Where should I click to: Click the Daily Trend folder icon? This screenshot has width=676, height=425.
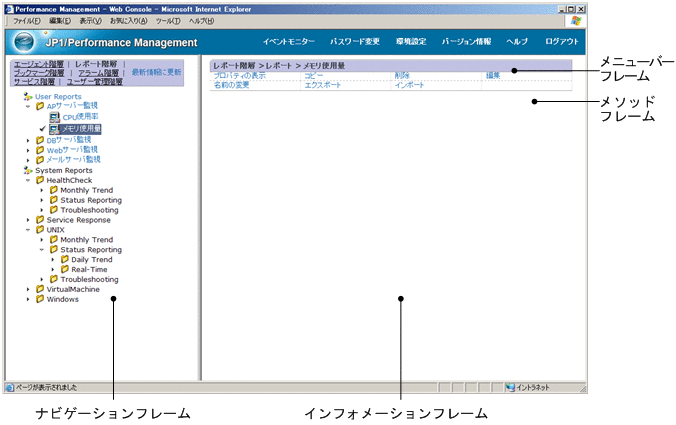[65, 259]
